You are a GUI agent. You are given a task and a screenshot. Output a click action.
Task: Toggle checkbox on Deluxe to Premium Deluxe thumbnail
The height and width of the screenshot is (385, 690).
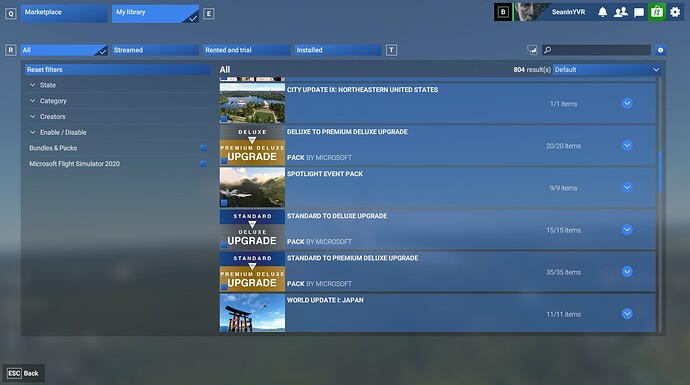(224, 161)
